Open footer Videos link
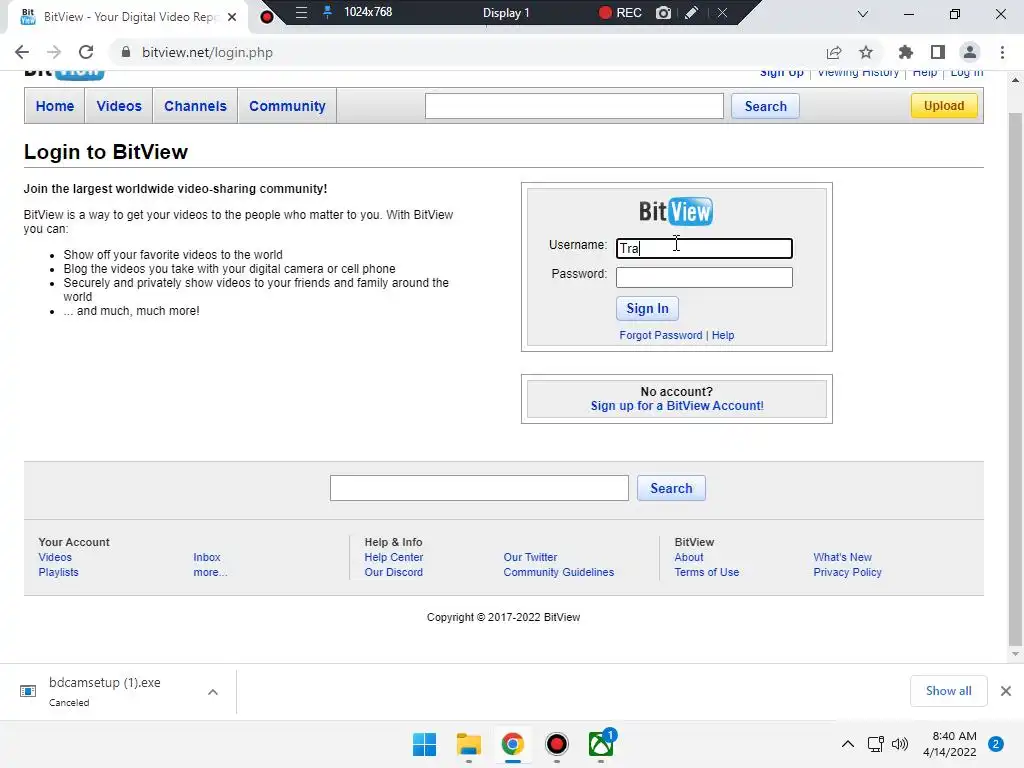 [55, 557]
